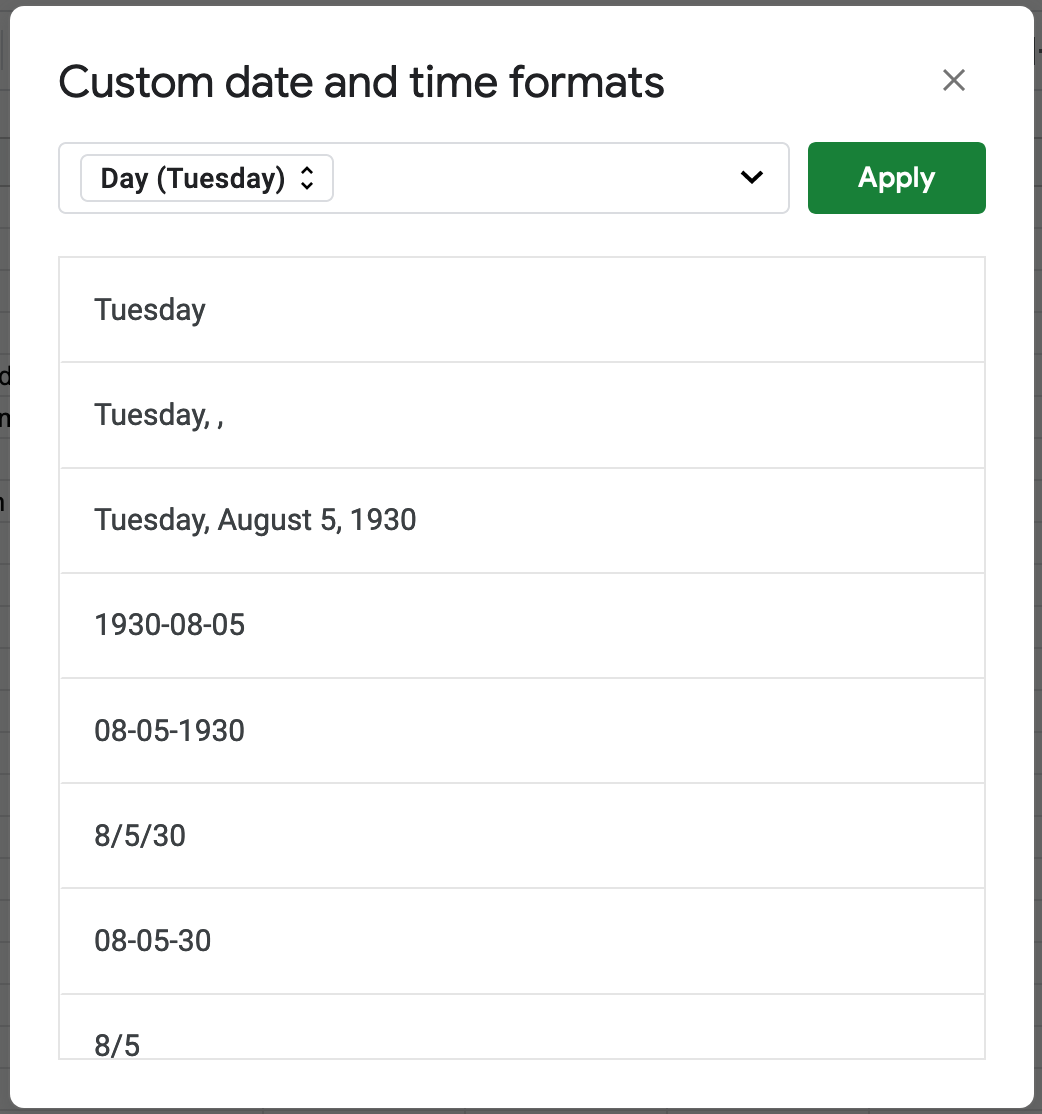Dismiss the Custom date and time formats dialog
The height and width of the screenshot is (1114, 1042).
(953, 81)
